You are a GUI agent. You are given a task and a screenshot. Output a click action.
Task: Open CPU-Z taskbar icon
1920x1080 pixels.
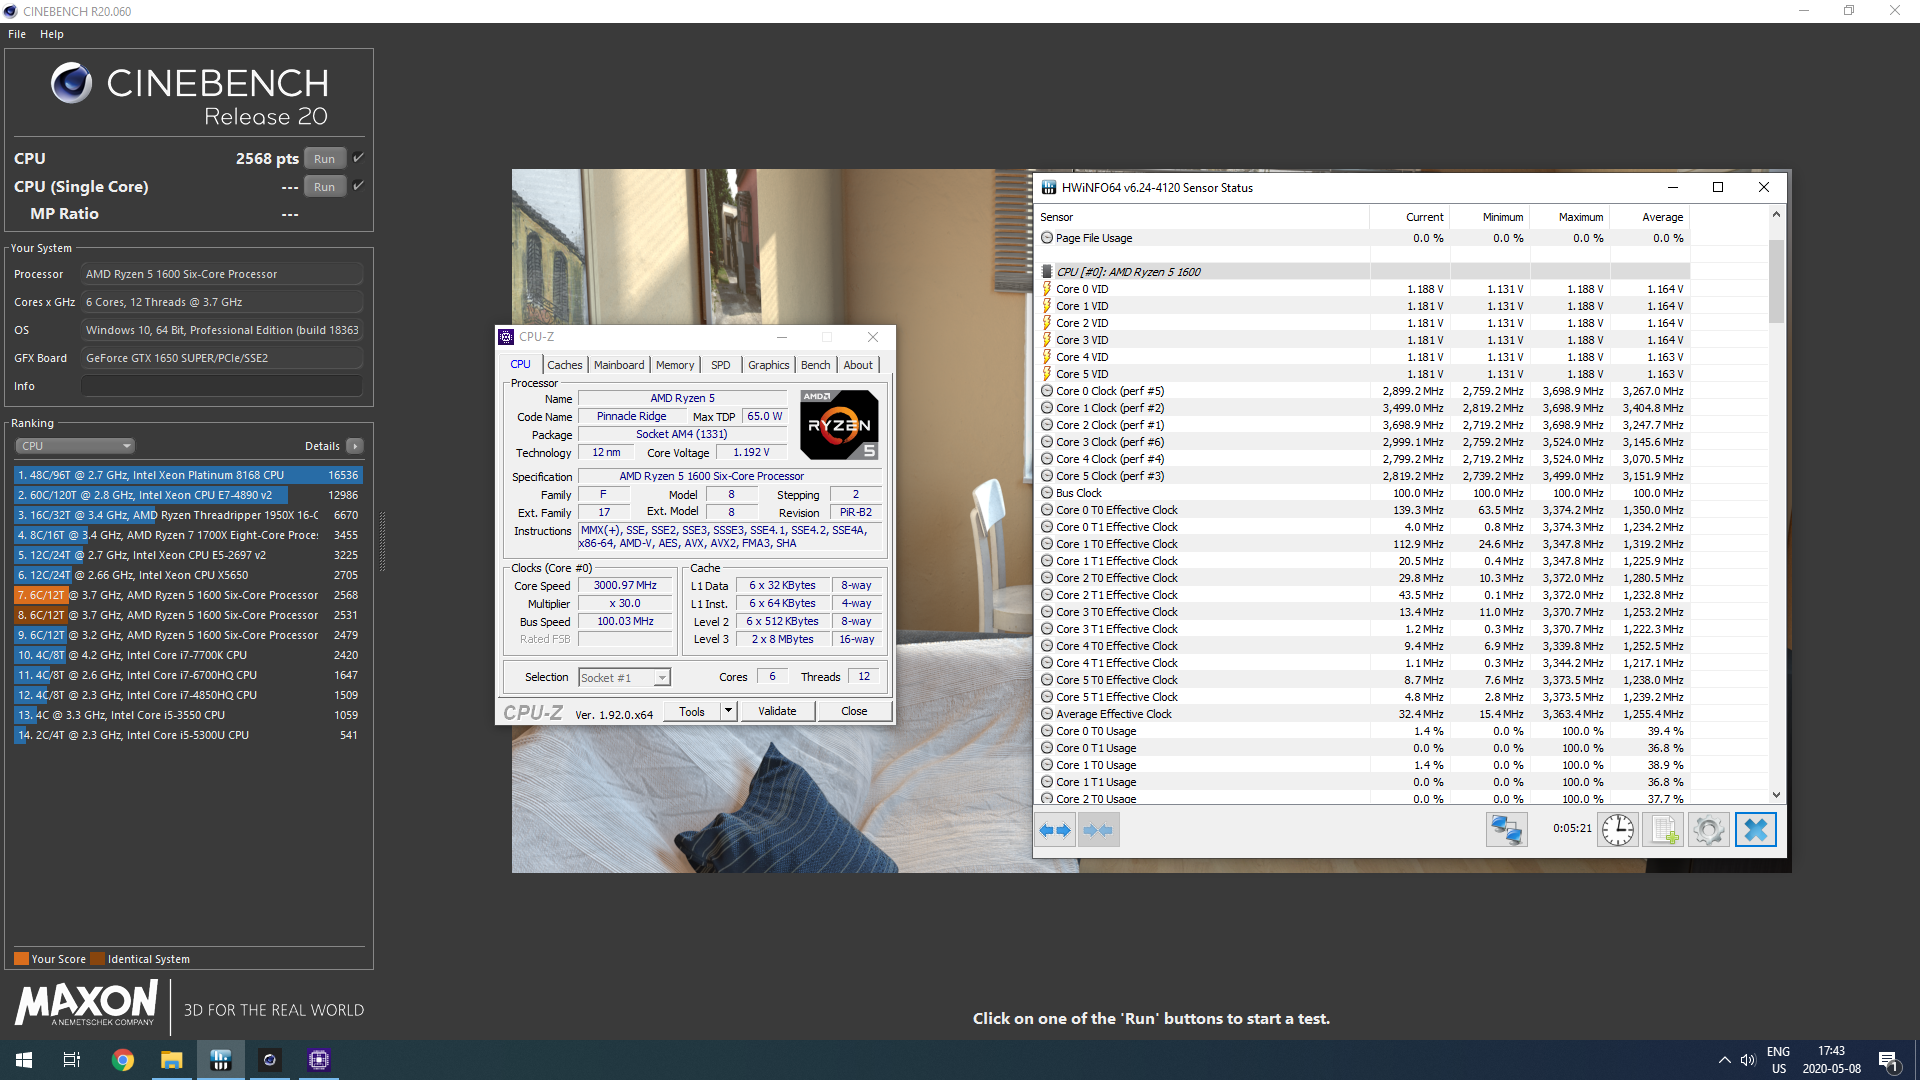(x=319, y=1060)
